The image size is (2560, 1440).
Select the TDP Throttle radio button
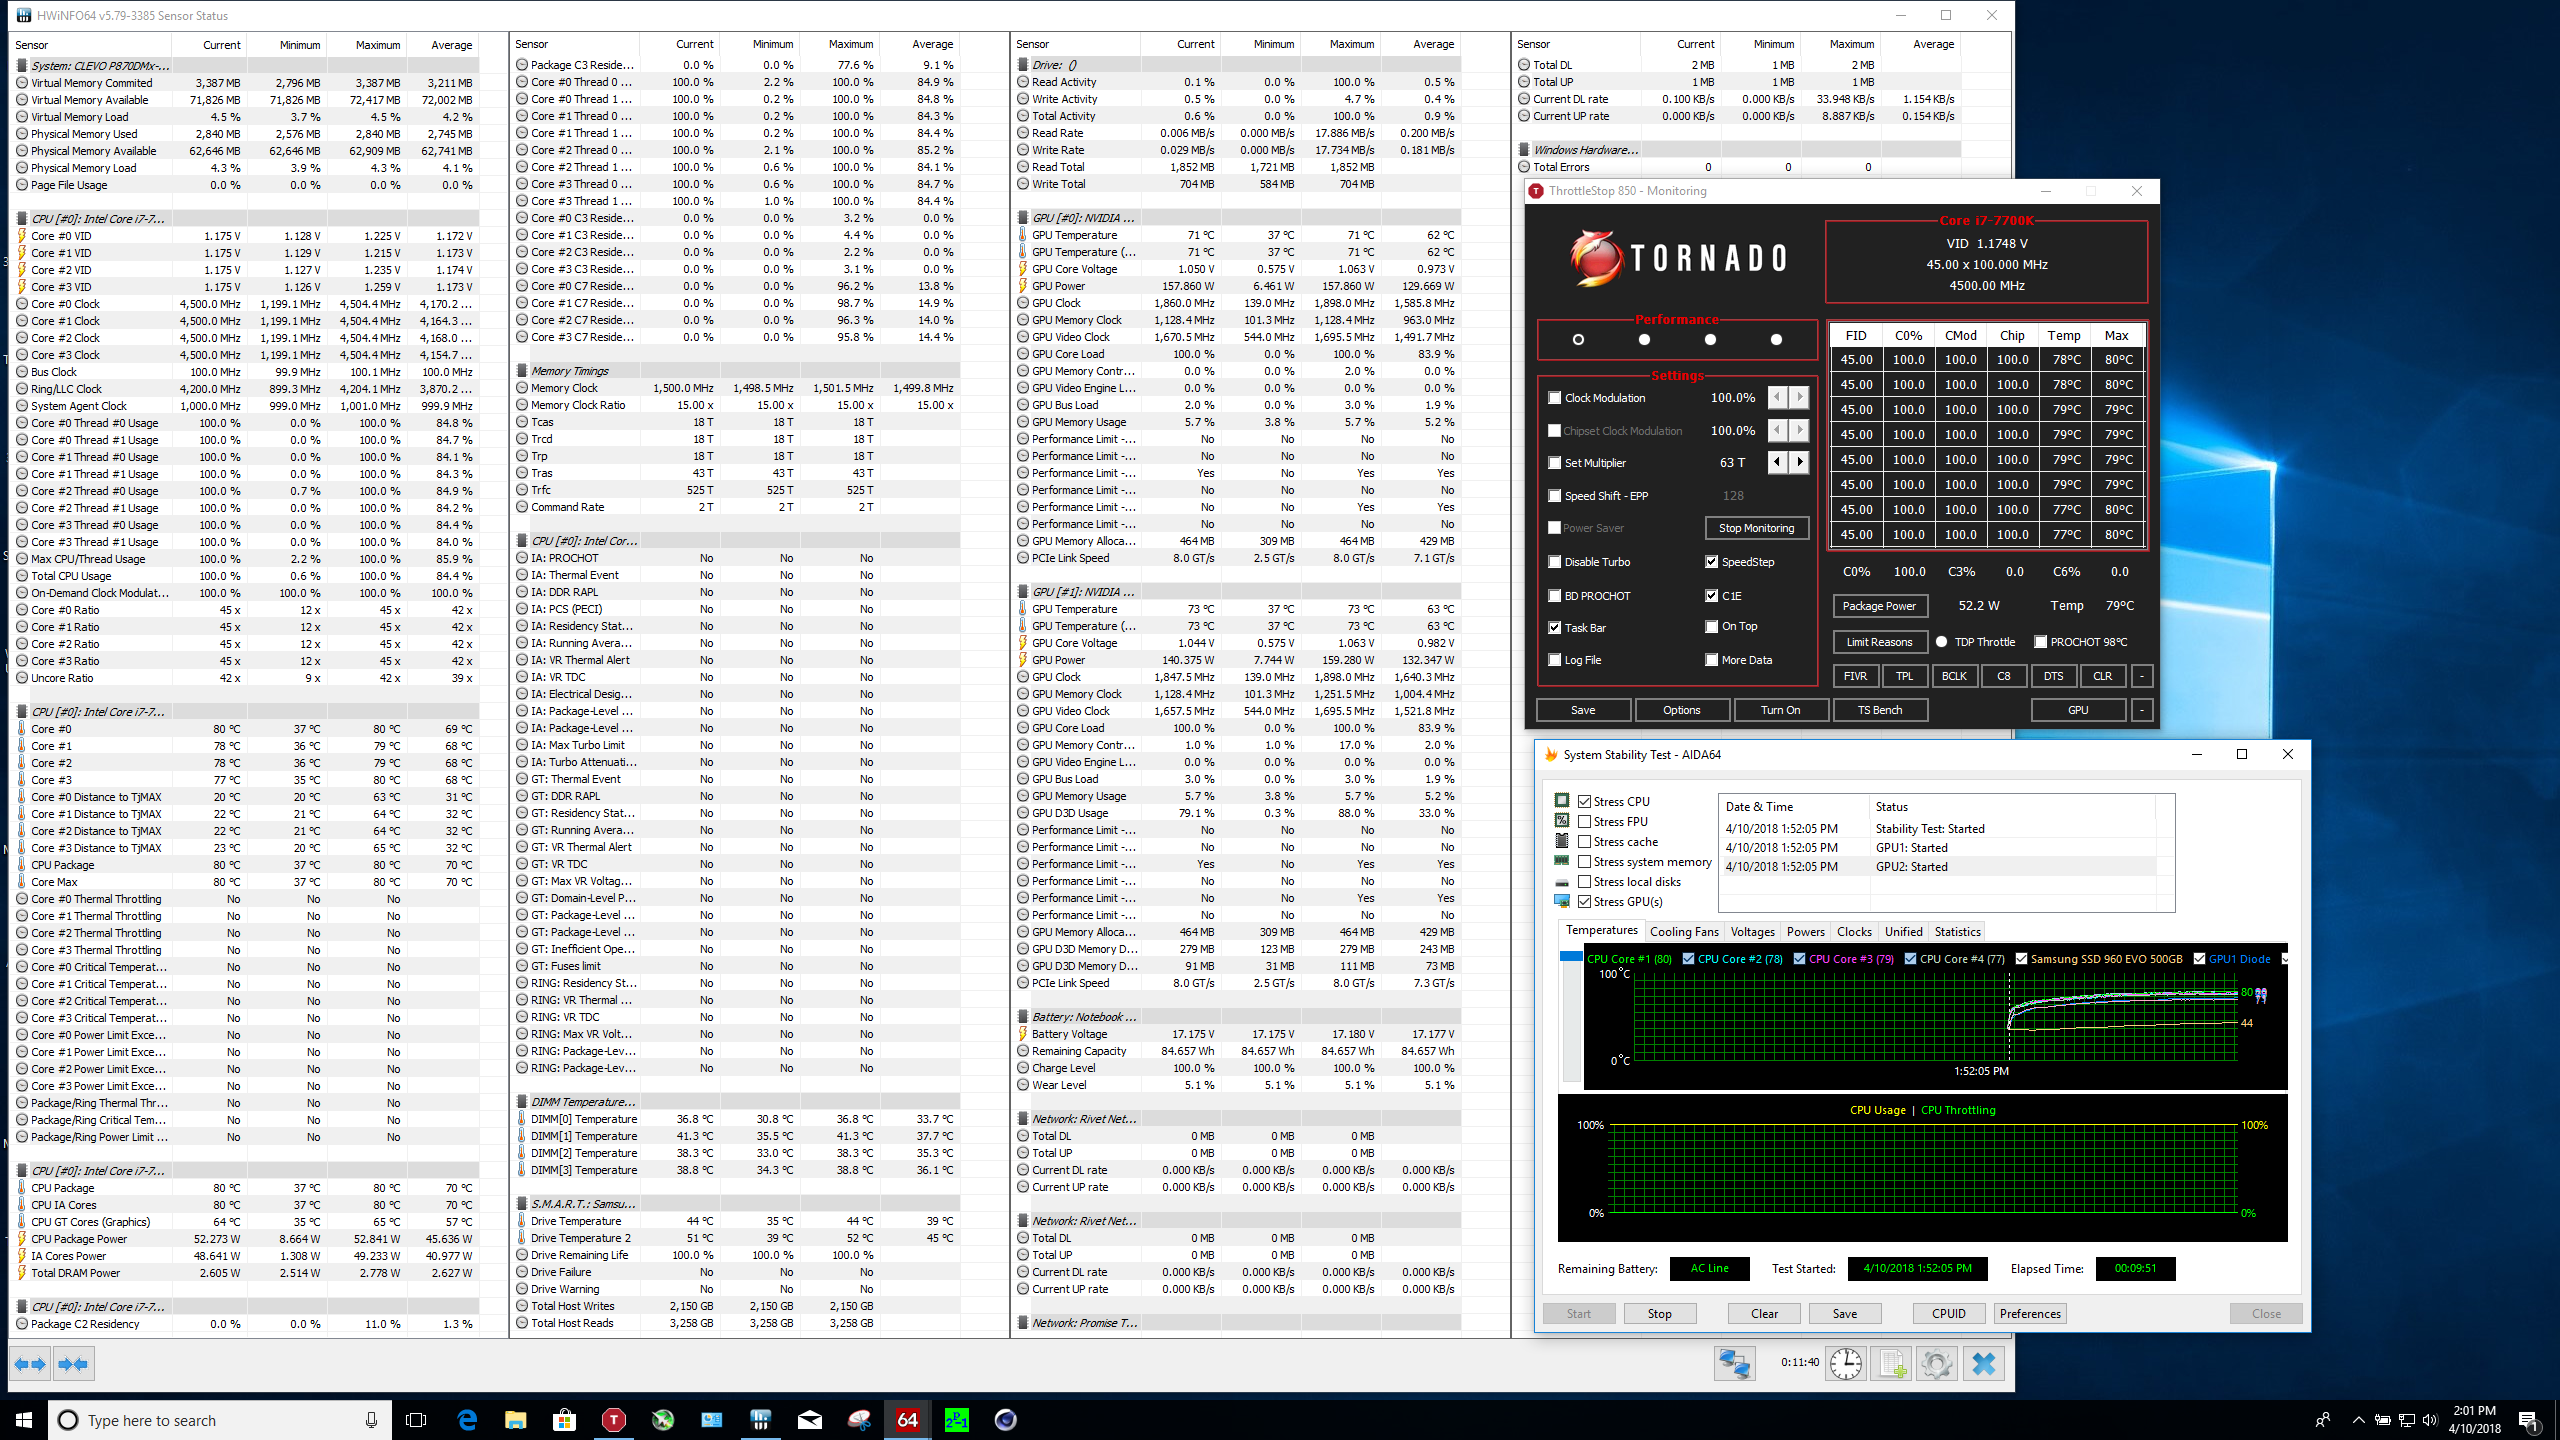pos(1942,642)
